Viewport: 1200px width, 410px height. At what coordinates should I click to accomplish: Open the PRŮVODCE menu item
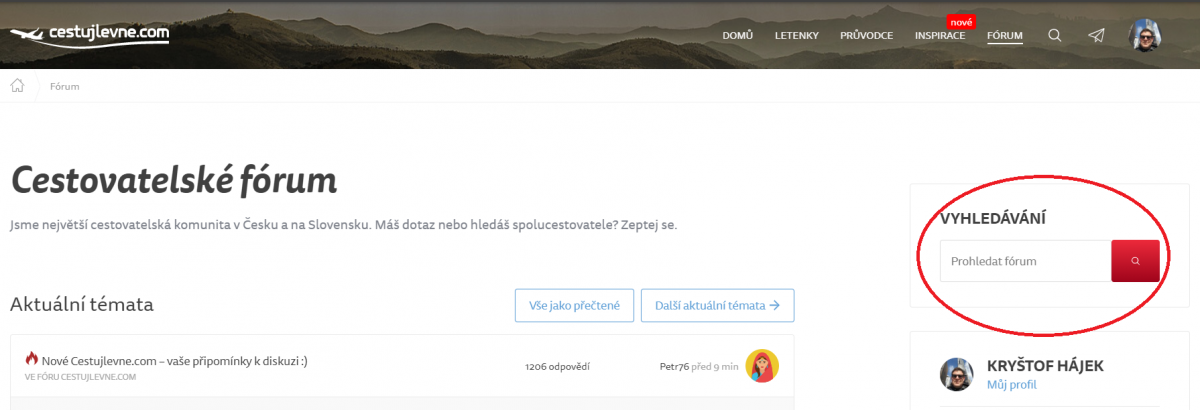866,36
